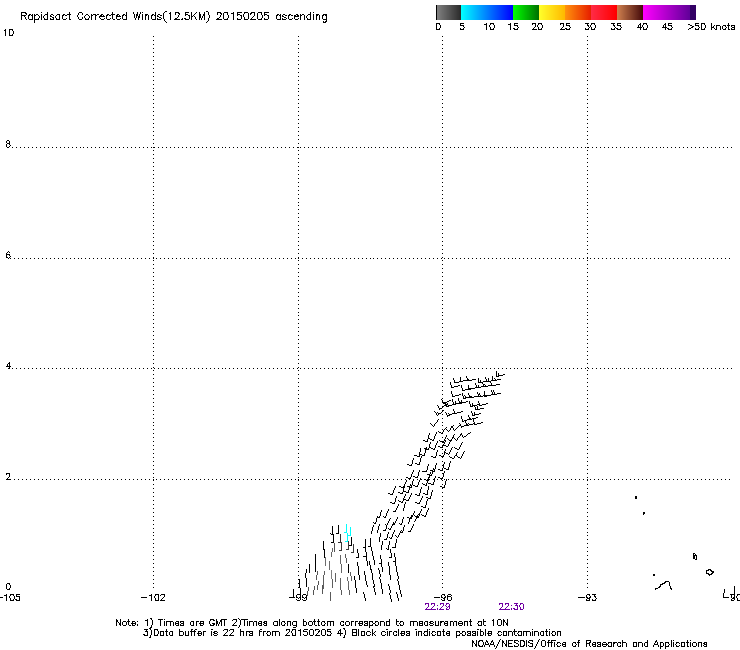Click the longitude axis label '-93'

point(588,598)
